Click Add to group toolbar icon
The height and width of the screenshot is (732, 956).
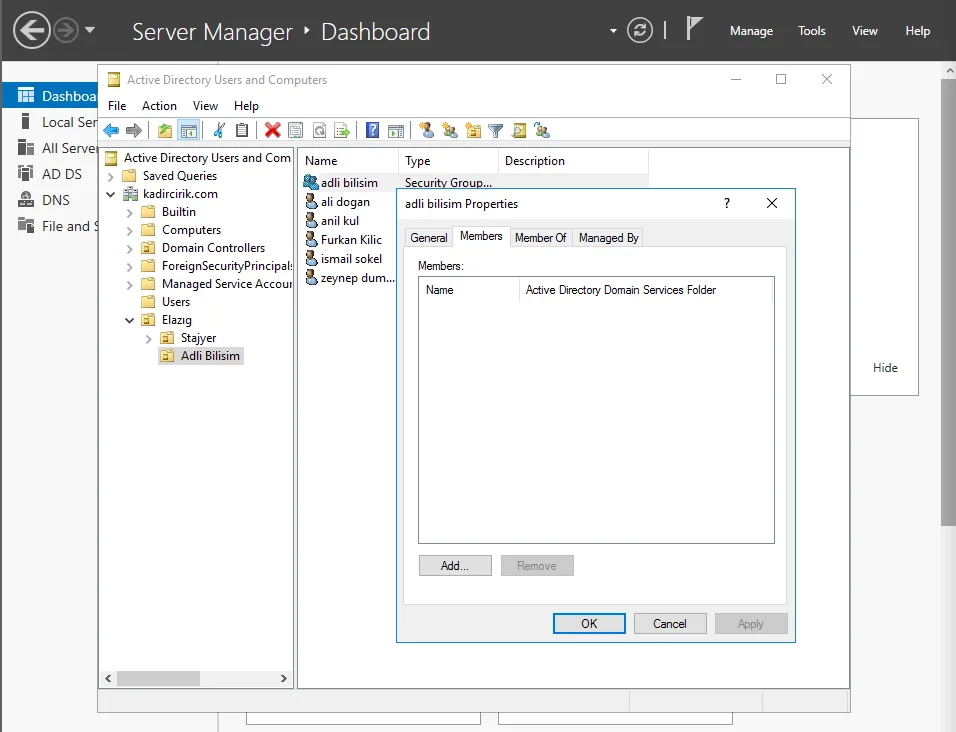tap(542, 130)
